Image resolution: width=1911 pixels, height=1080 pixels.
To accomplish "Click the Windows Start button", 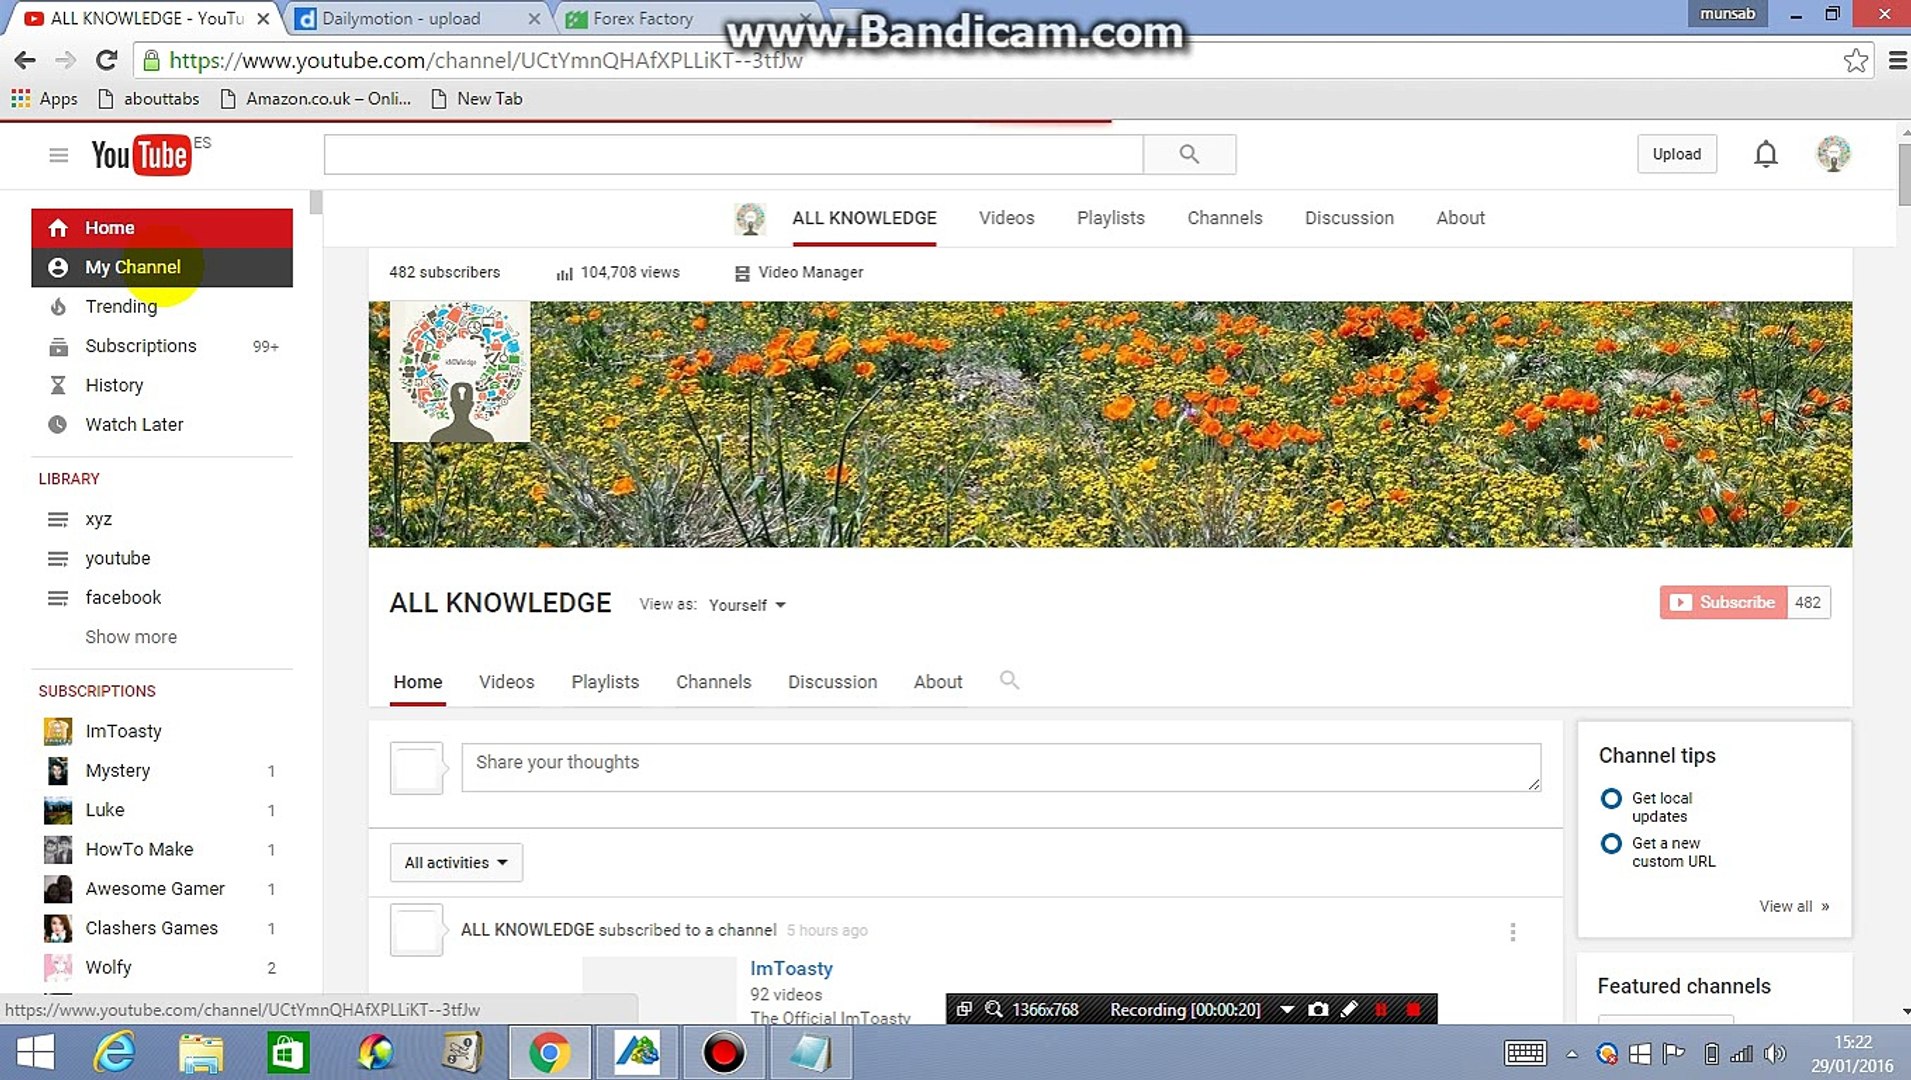I will [x=35, y=1053].
